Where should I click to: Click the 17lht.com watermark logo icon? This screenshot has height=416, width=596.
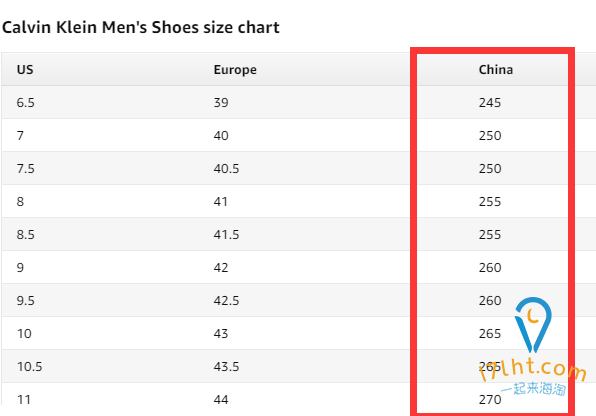click(x=533, y=325)
